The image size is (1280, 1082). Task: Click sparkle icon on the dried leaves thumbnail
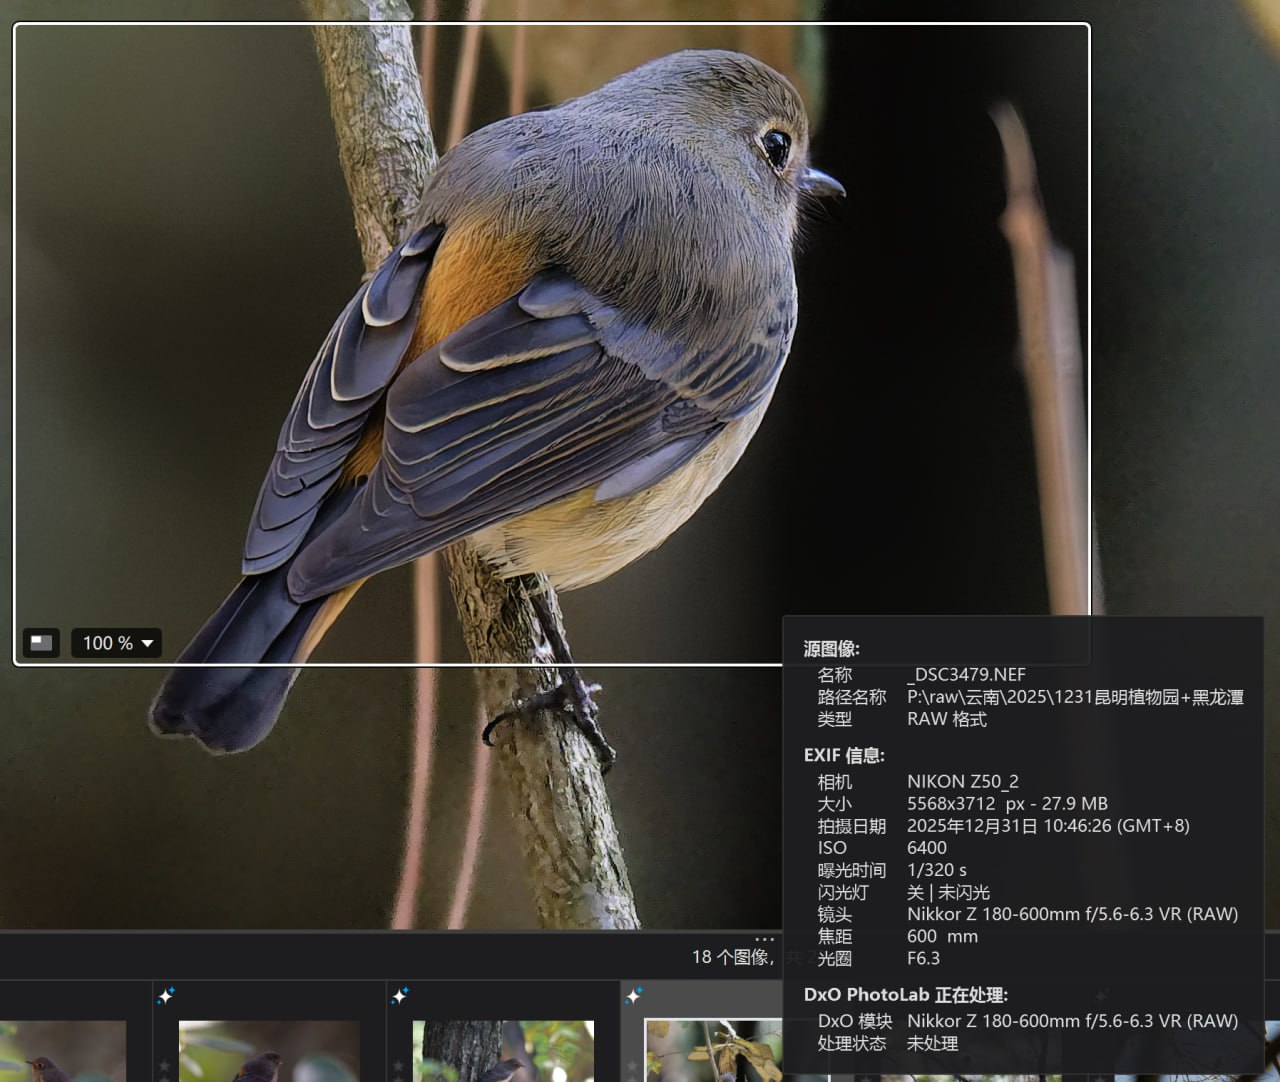pyautogui.click(x=634, y=995)
